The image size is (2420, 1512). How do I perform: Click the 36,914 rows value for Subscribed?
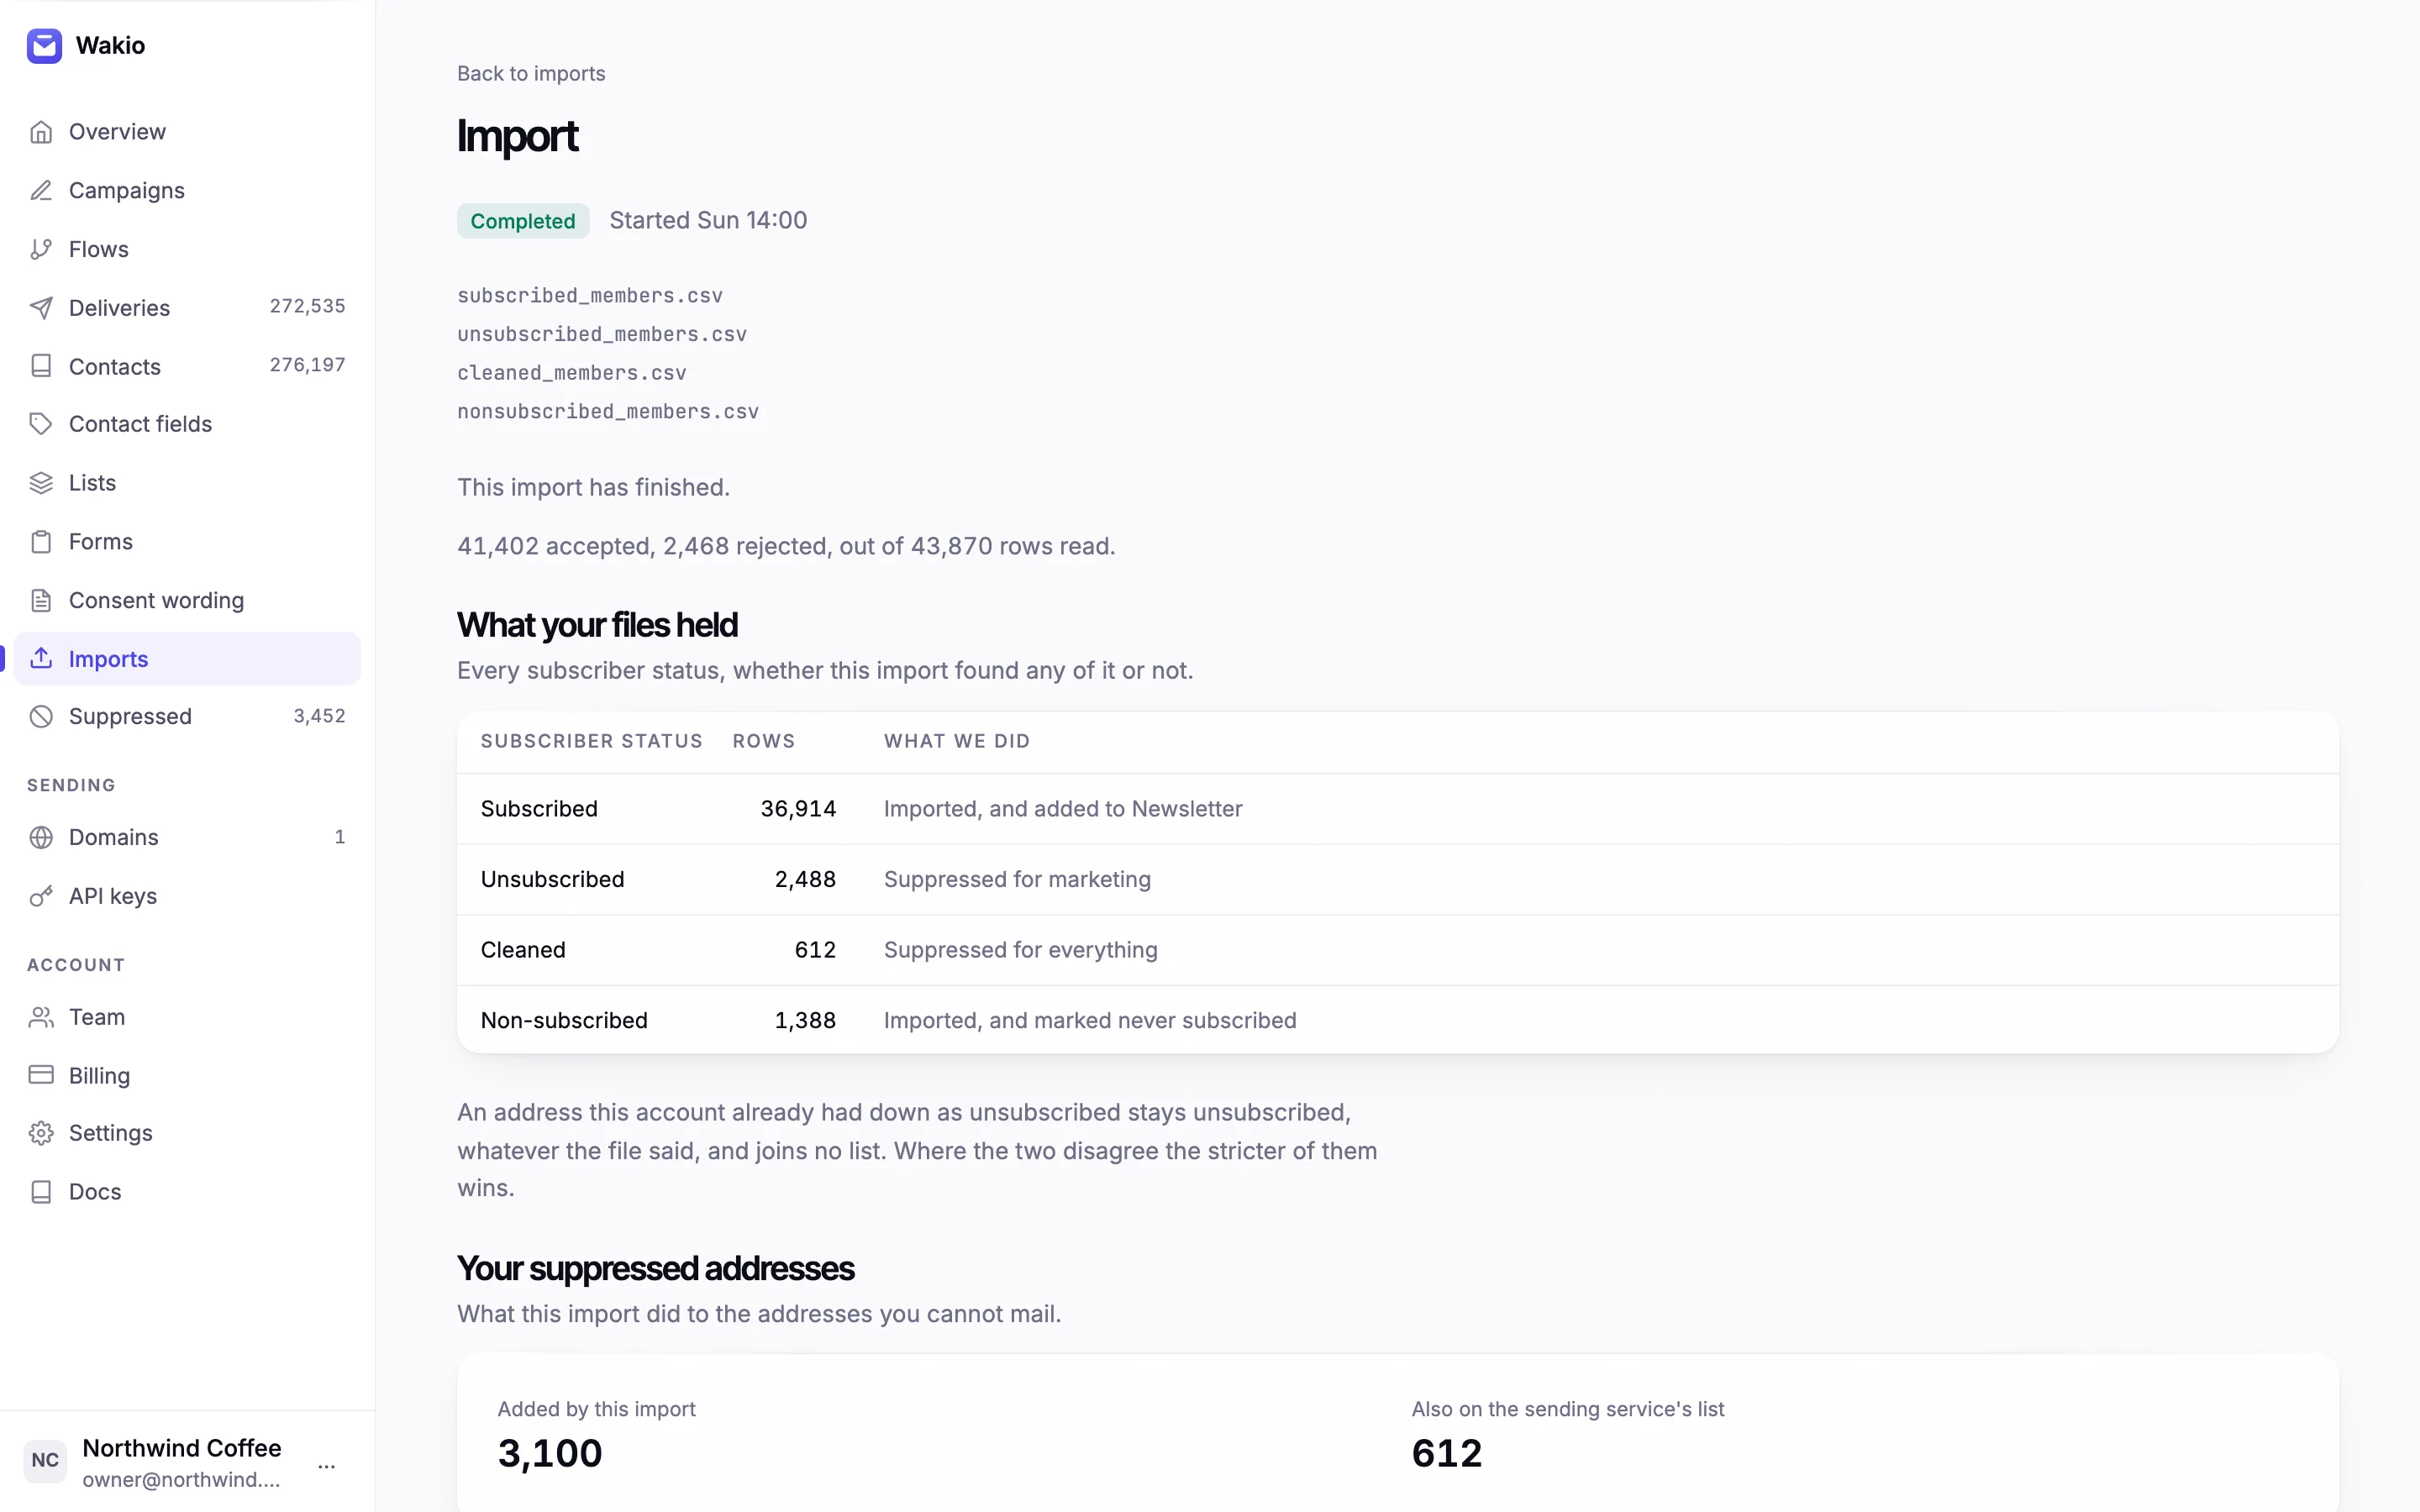798,809
